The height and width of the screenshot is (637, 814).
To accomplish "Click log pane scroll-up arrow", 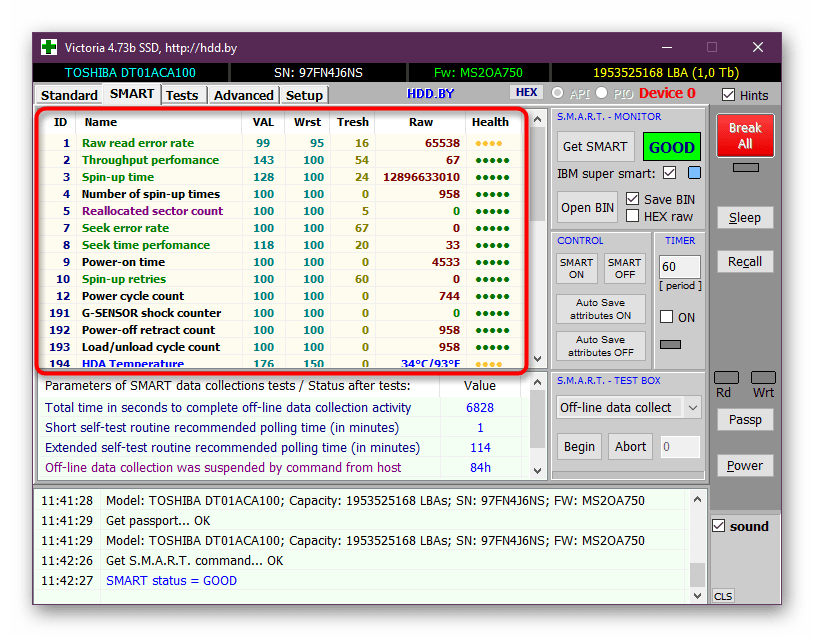I will (697, 499).
